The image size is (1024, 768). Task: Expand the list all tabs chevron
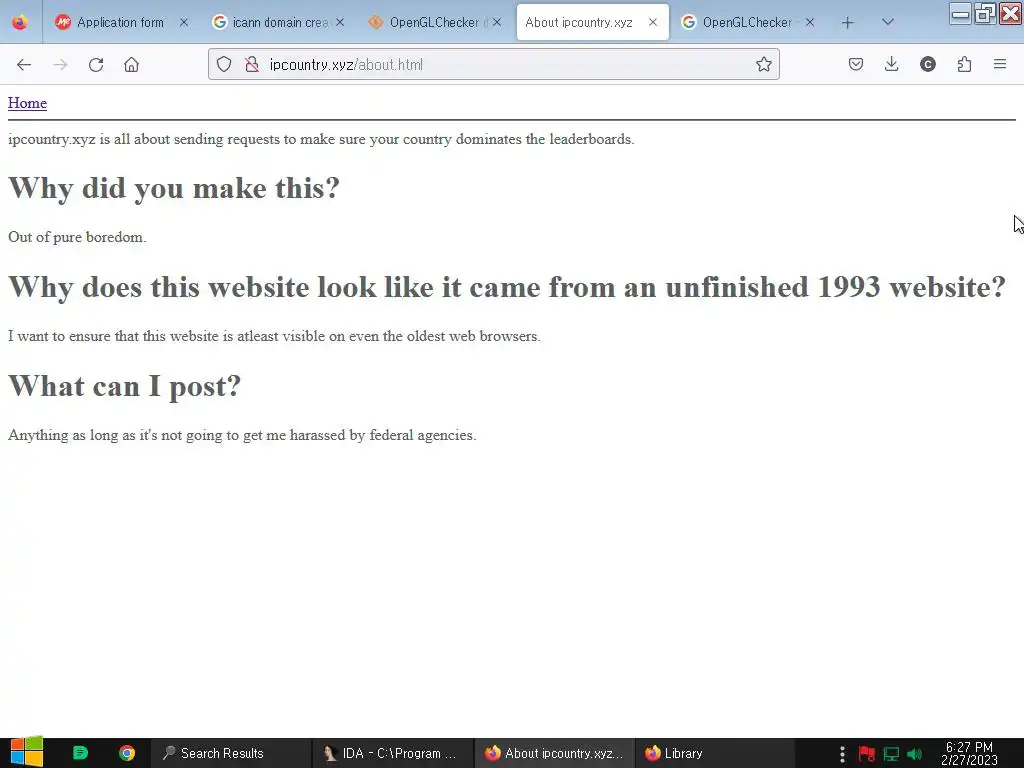(x=887, y=22)
